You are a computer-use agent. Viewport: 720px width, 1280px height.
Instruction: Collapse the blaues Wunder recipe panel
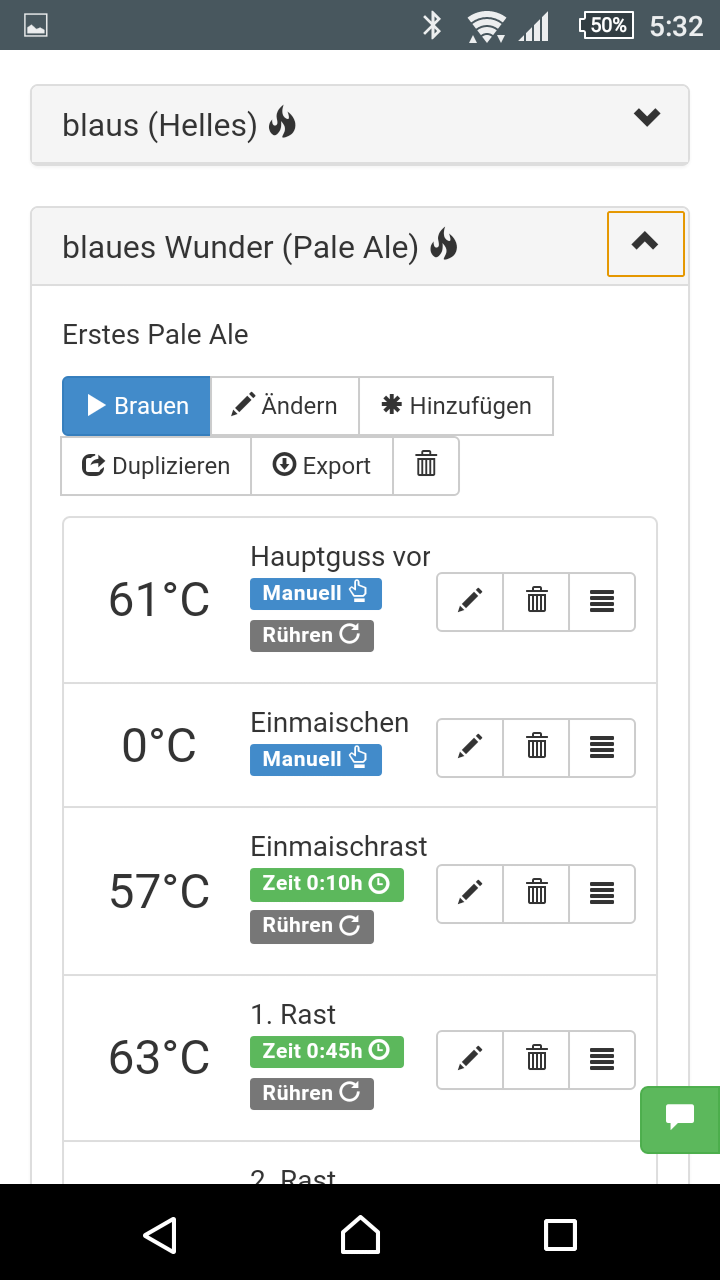point(645,243)
